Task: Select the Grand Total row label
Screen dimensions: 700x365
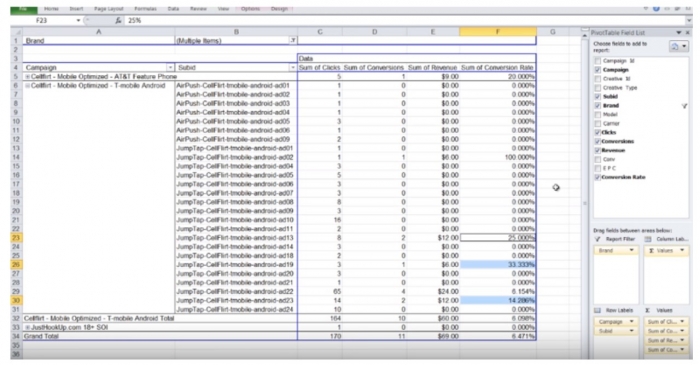Action: point(160,336)
